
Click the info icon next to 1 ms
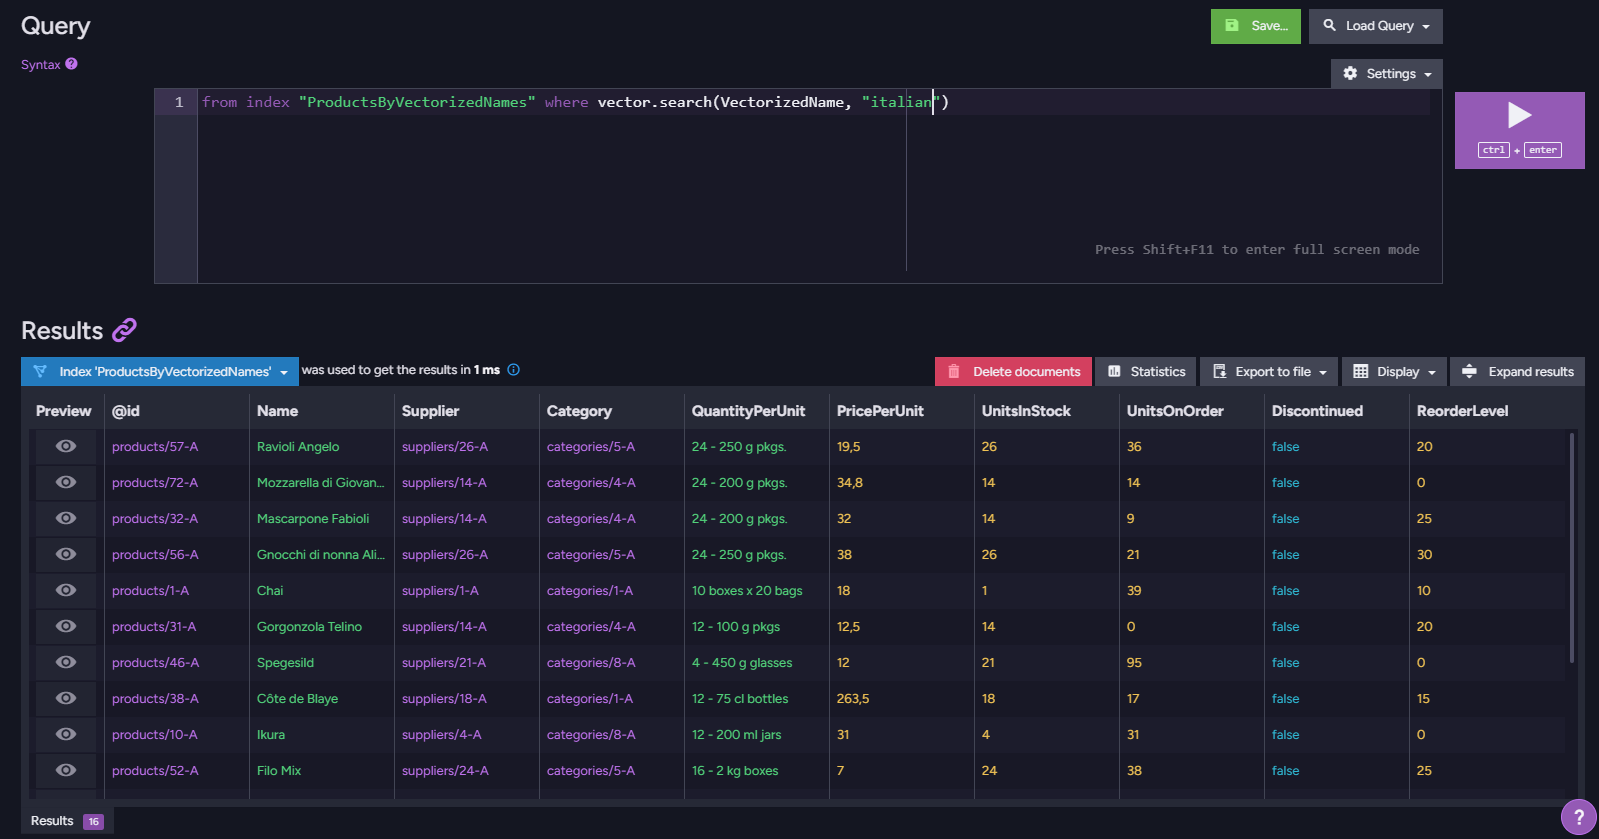pos(513,370)
